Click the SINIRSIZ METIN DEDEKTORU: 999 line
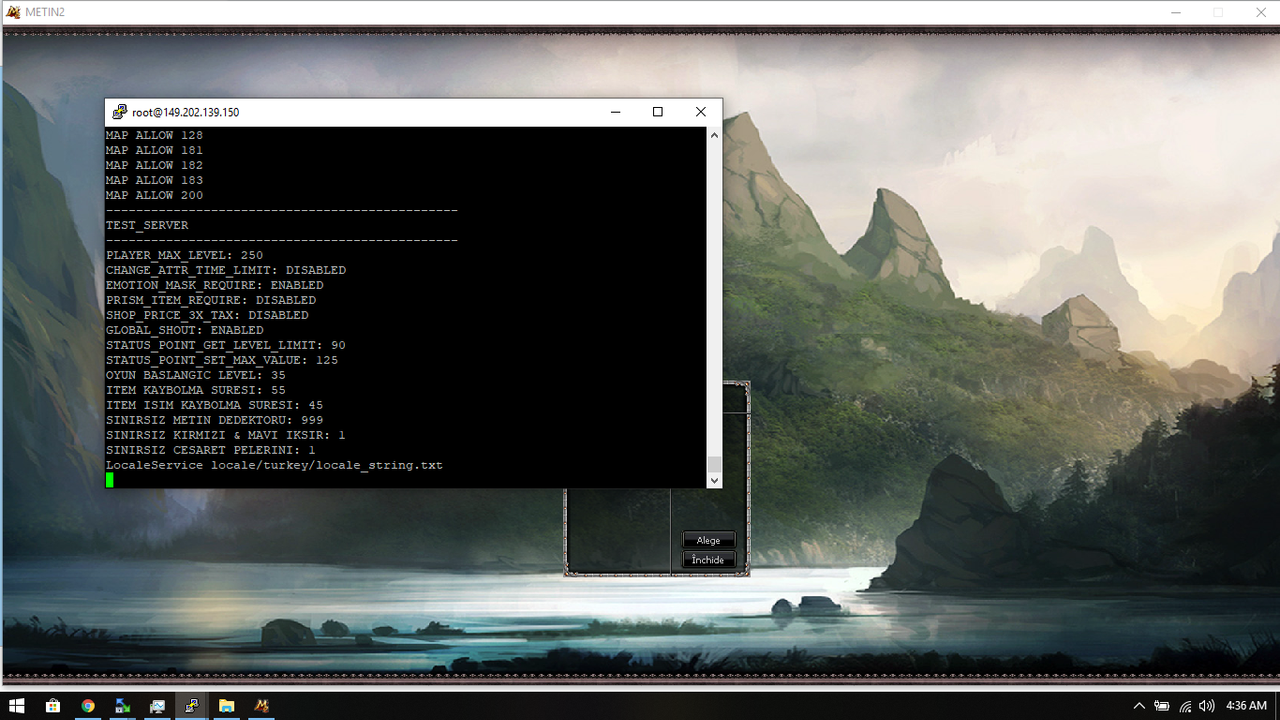This screenshot has height=720, width=1280. pyautogui.click(x=214, y=420)
